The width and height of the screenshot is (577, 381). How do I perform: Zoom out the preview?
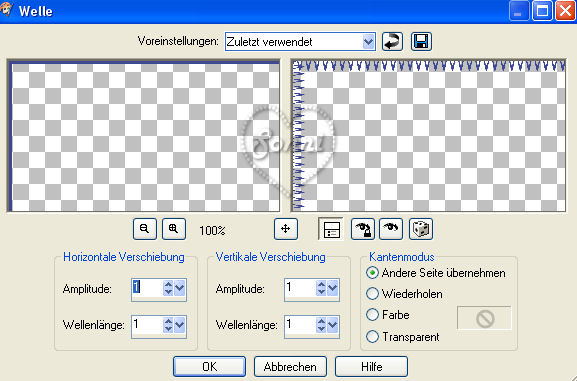pos(145,229)
